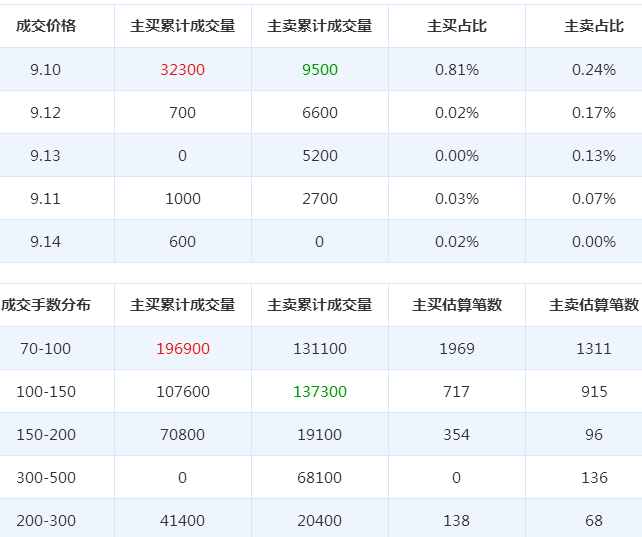Select the 0.24% sell ratio cell
Screen dimensions: 642x537
point(594,70)
